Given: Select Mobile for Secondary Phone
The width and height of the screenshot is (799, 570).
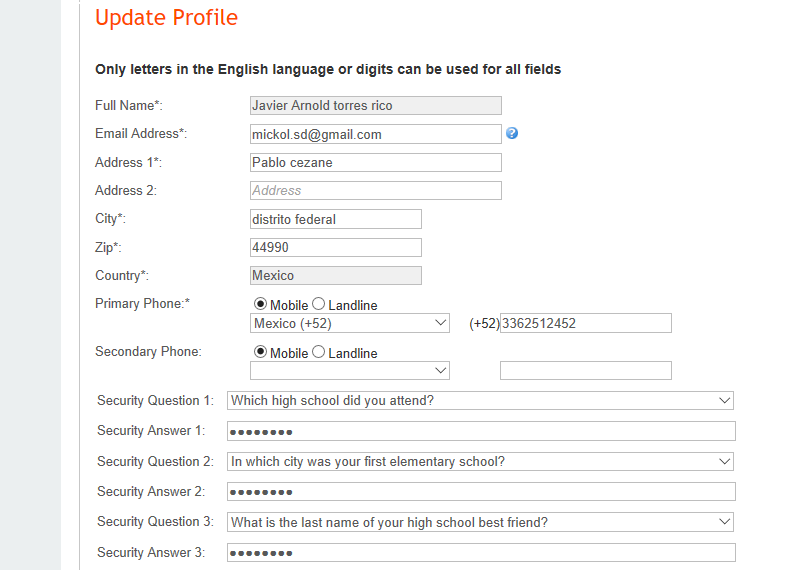Looking at the screenshot, I should coord(261,352).
